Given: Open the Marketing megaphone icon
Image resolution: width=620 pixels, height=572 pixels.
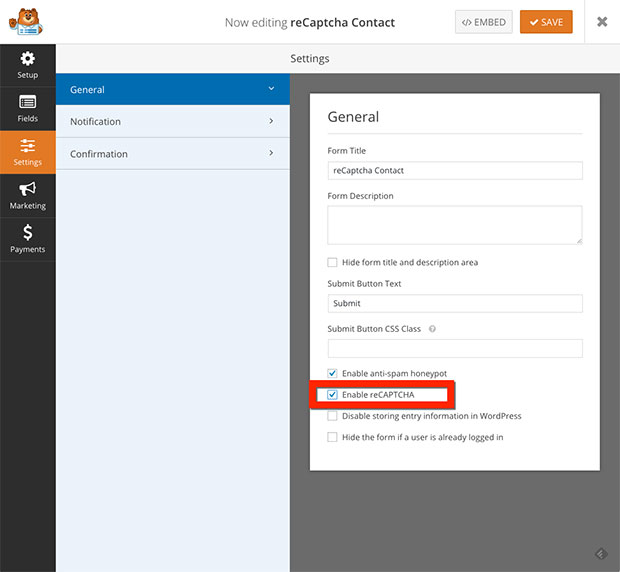Looking at the screenshot, I should [28, 189].
